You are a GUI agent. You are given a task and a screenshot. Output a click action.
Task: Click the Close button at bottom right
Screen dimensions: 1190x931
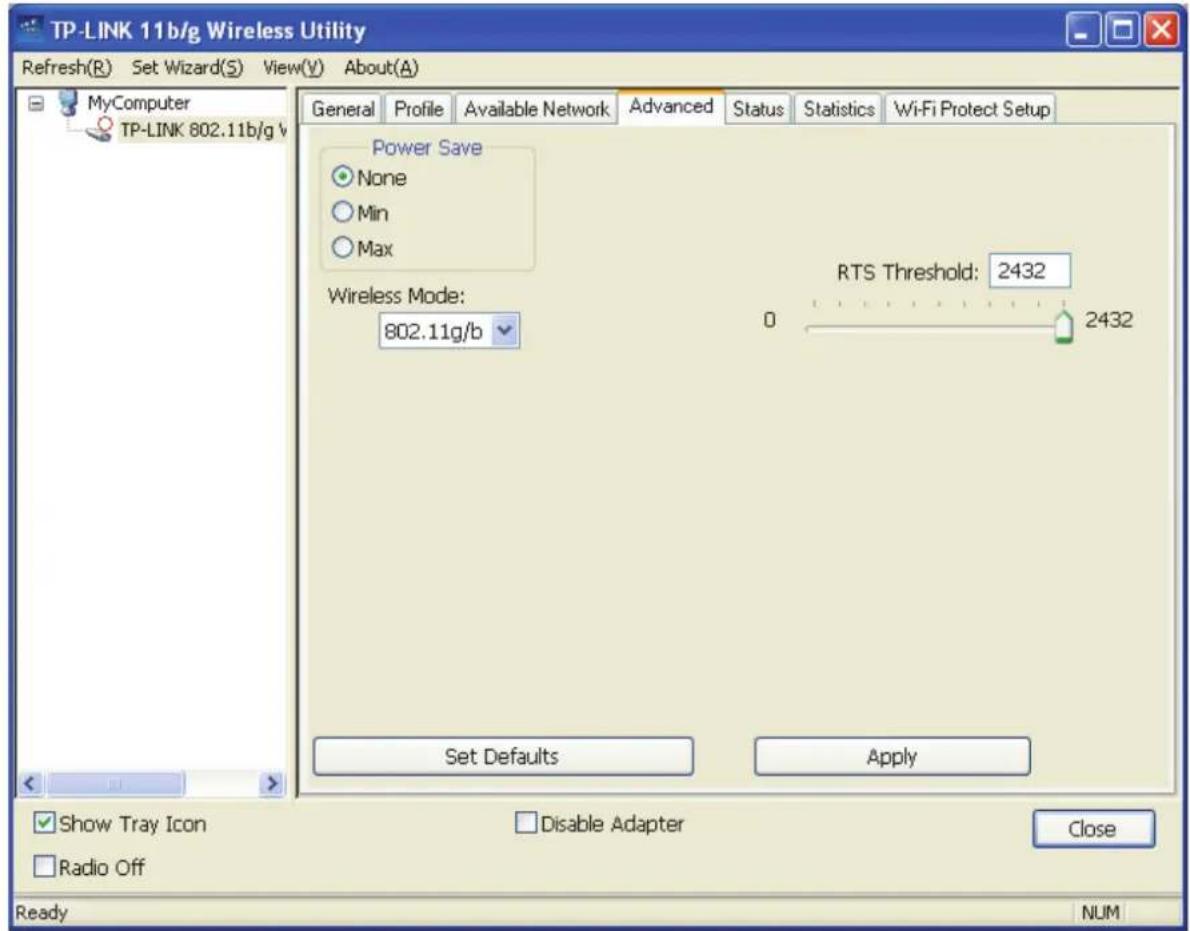[x=1094, y=829]
